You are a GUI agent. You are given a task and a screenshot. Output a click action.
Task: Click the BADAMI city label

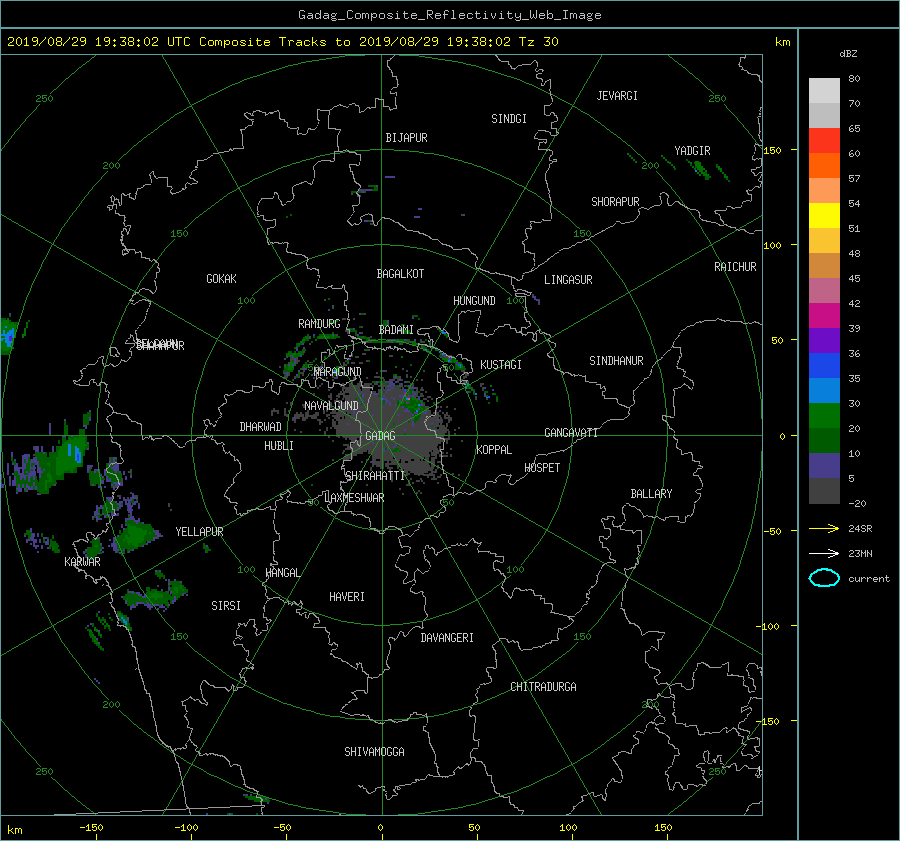click(396, 330)
